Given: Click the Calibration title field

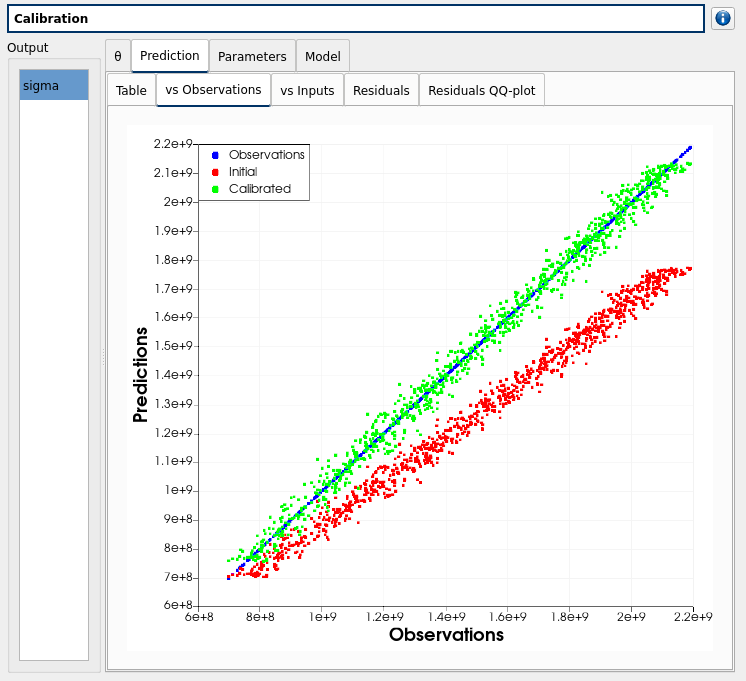Looking at the screenshot, I should click(355, 19).
